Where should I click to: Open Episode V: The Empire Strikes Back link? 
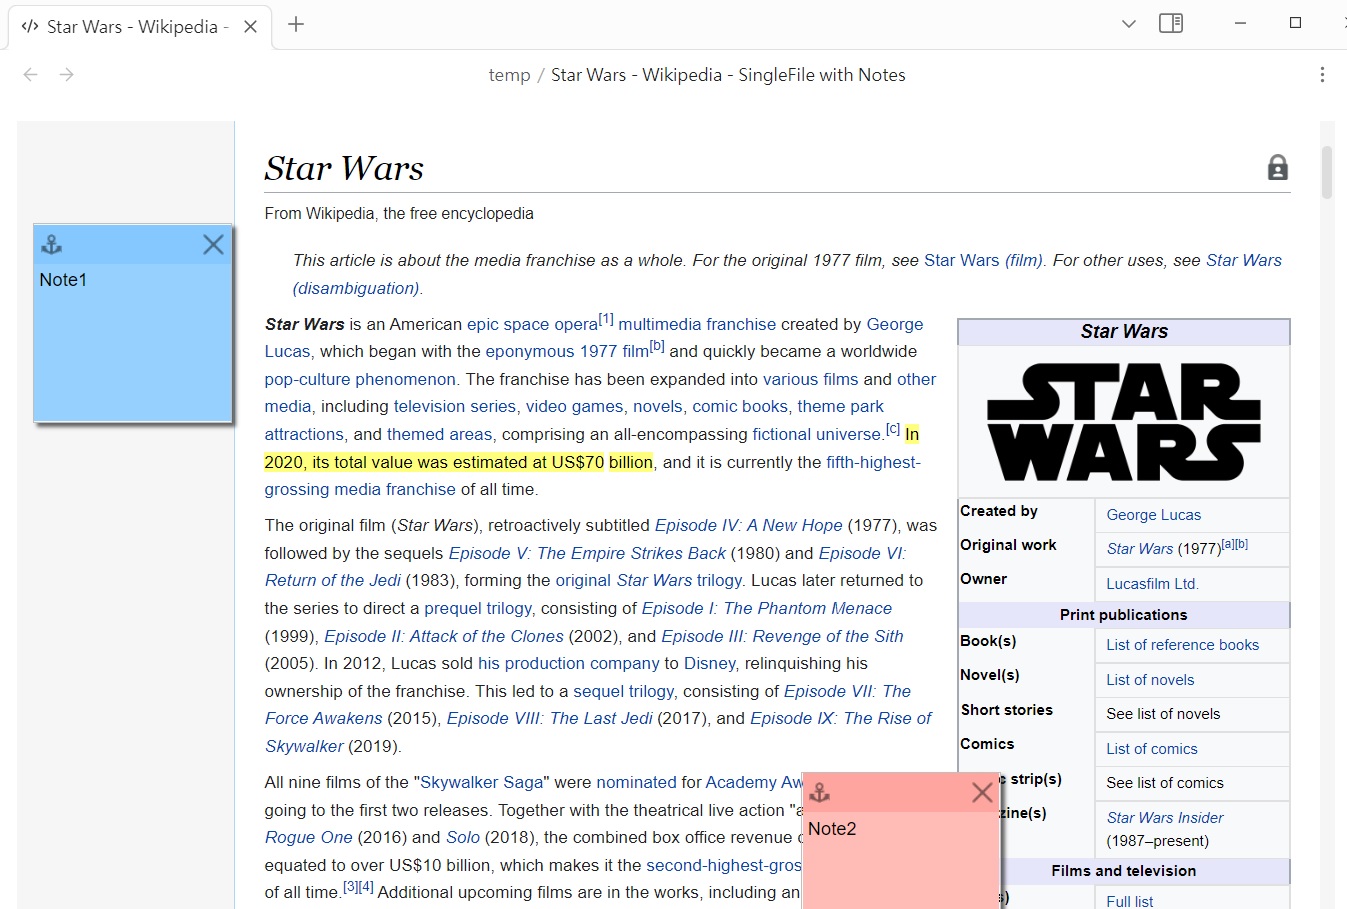[587, 553]
